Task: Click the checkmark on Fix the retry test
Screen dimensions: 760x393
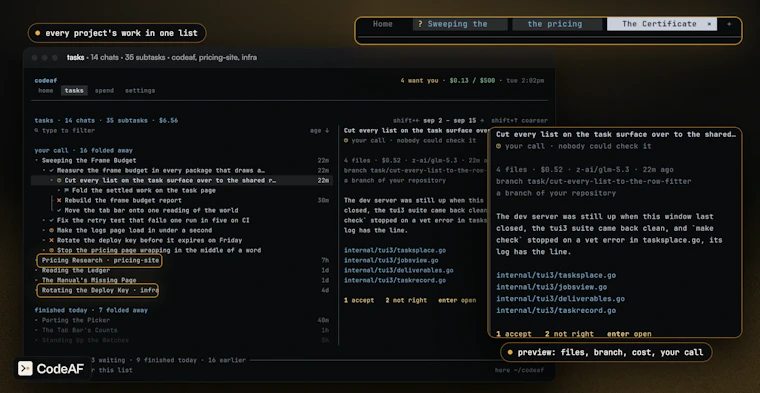Action: click(51, 220)
